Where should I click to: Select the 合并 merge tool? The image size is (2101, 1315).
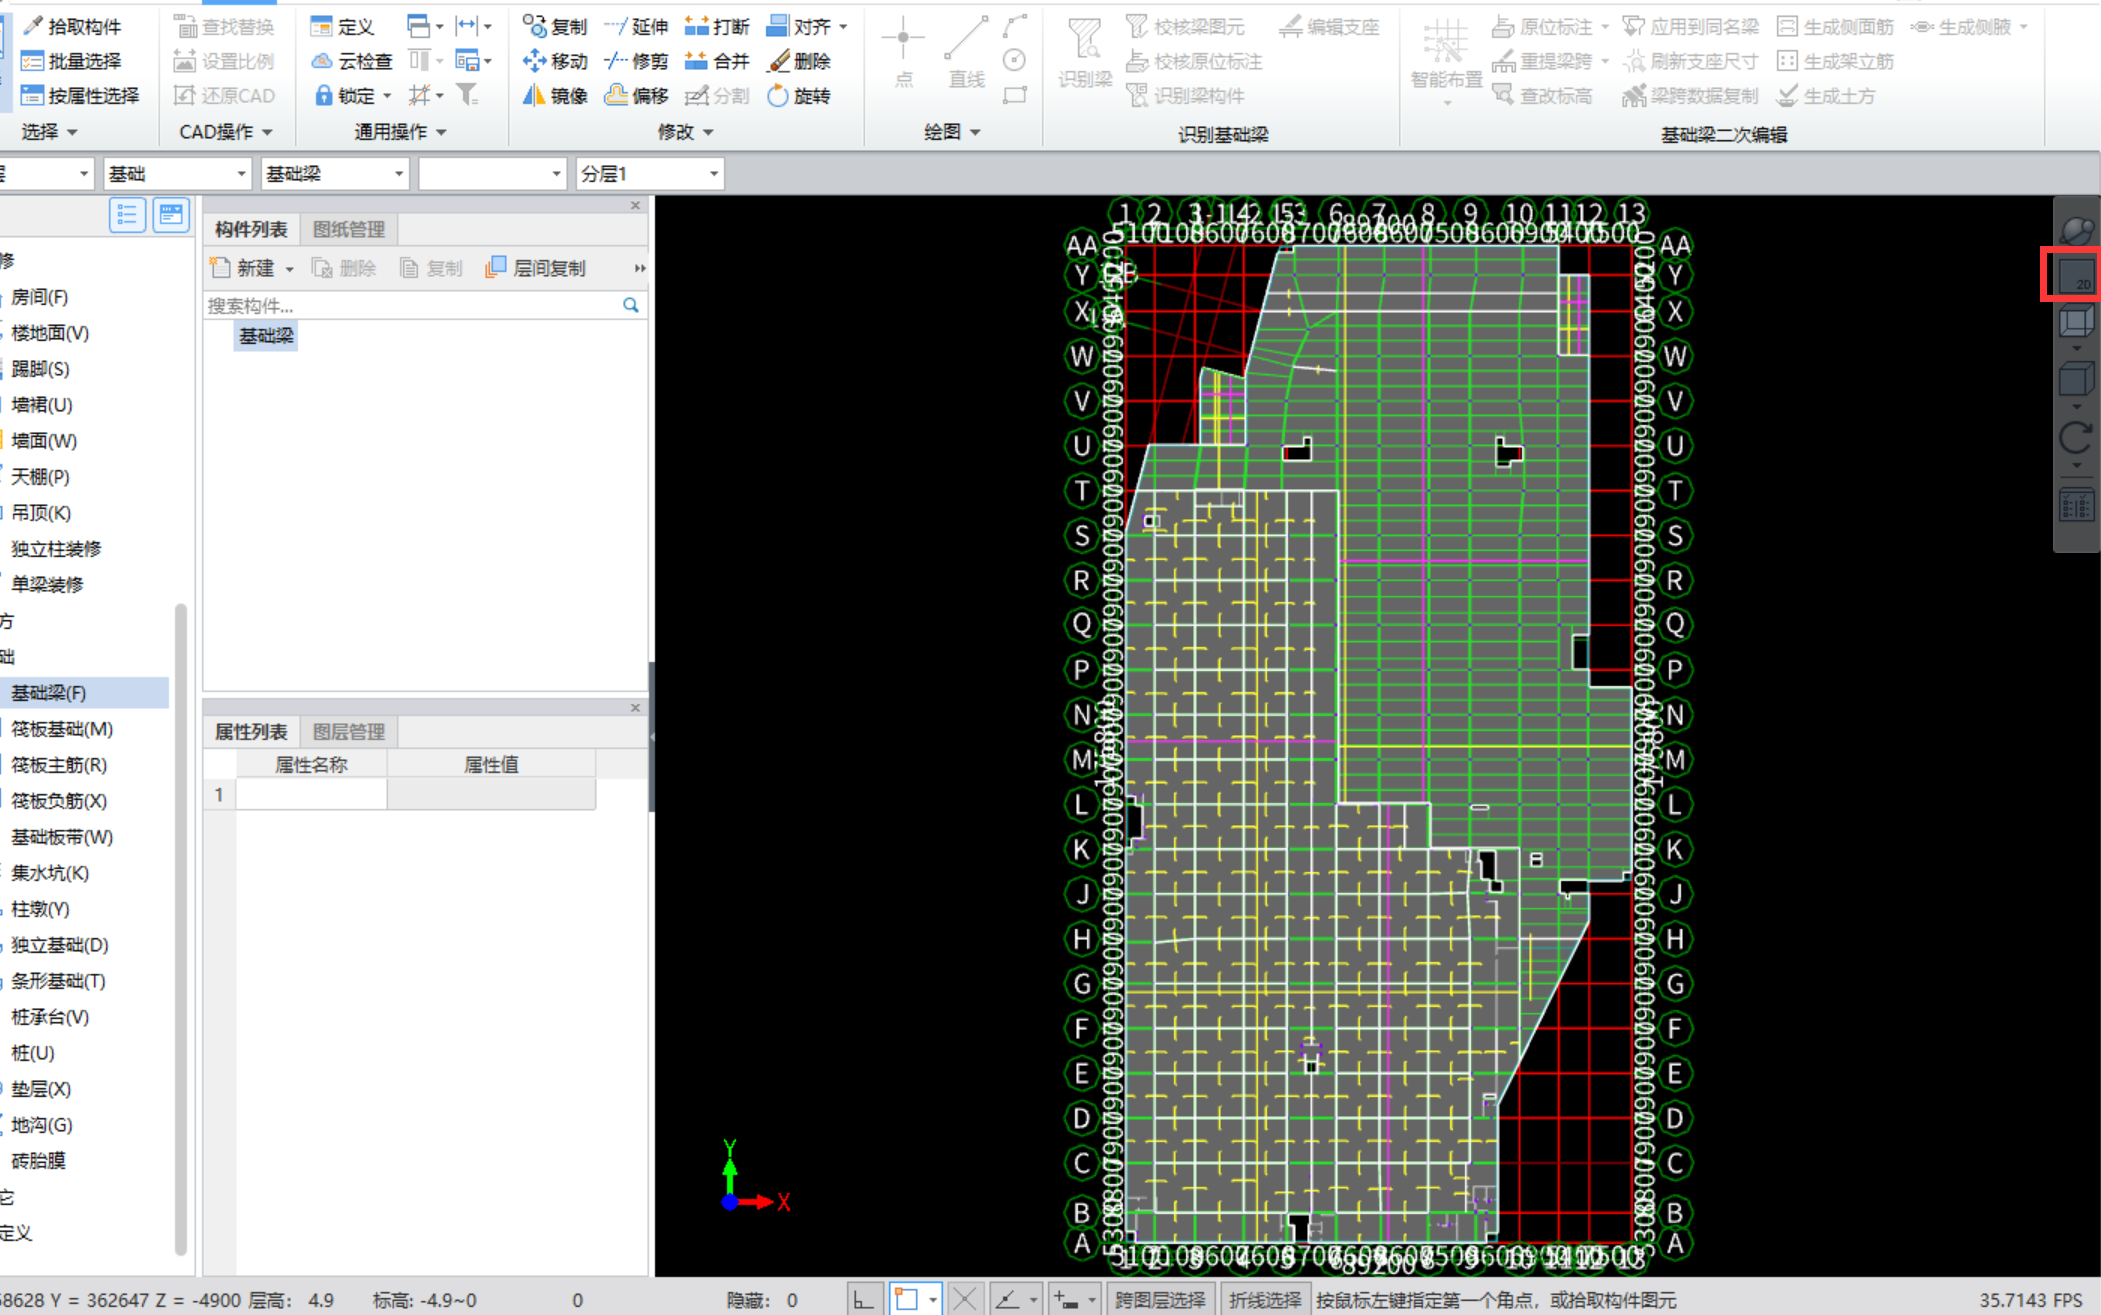[x=717, y=61]
